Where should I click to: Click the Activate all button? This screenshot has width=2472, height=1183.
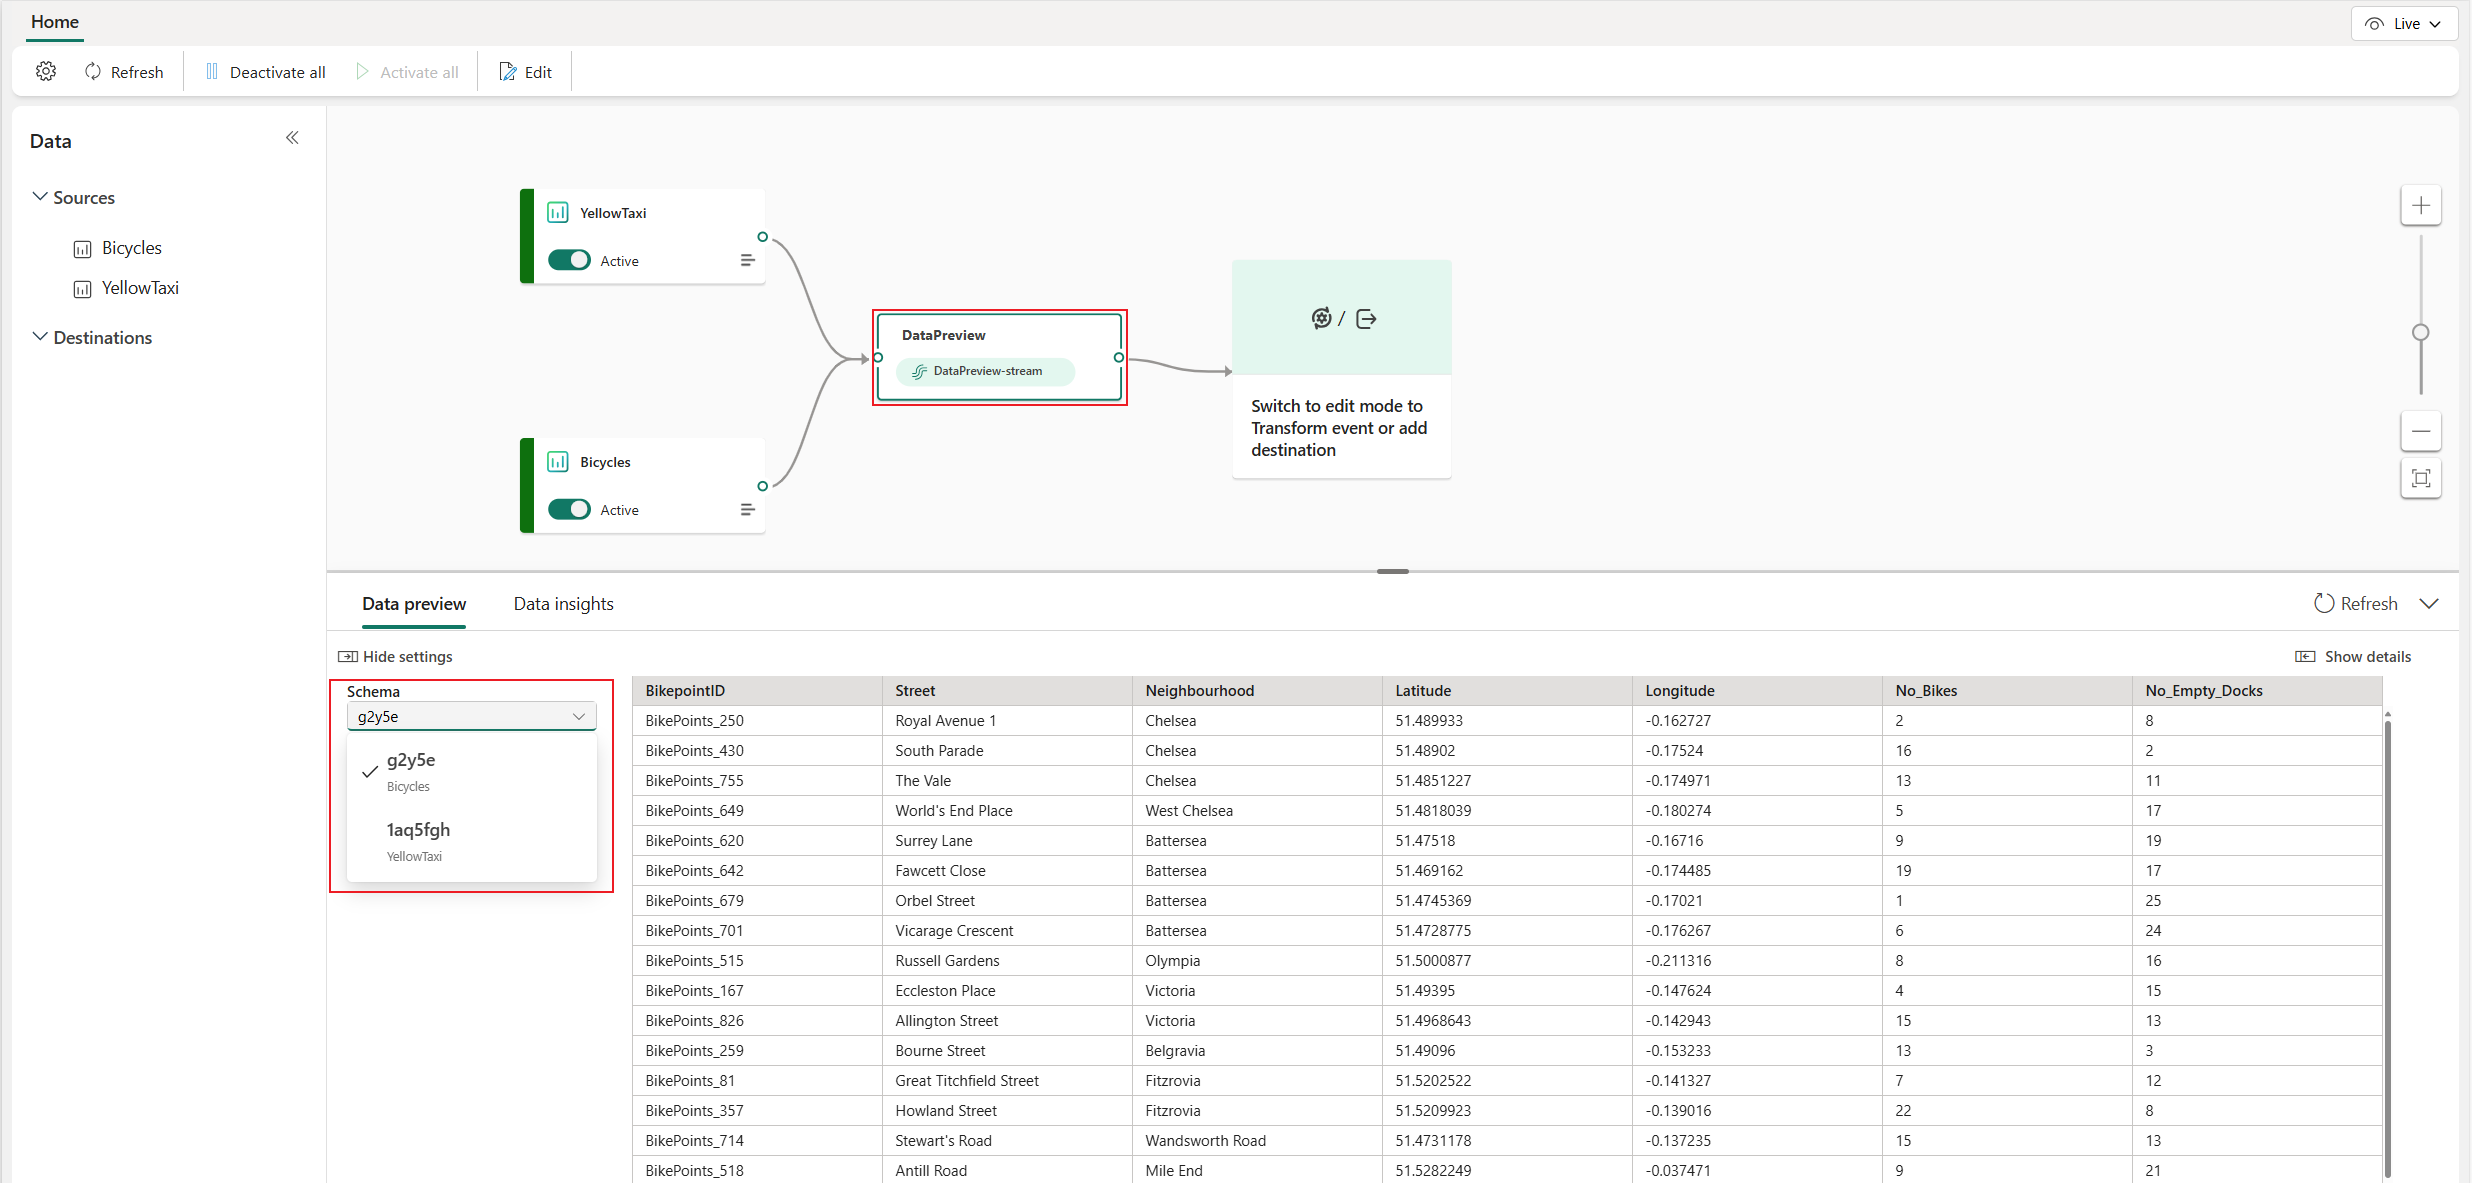click(x=407, y=72)
